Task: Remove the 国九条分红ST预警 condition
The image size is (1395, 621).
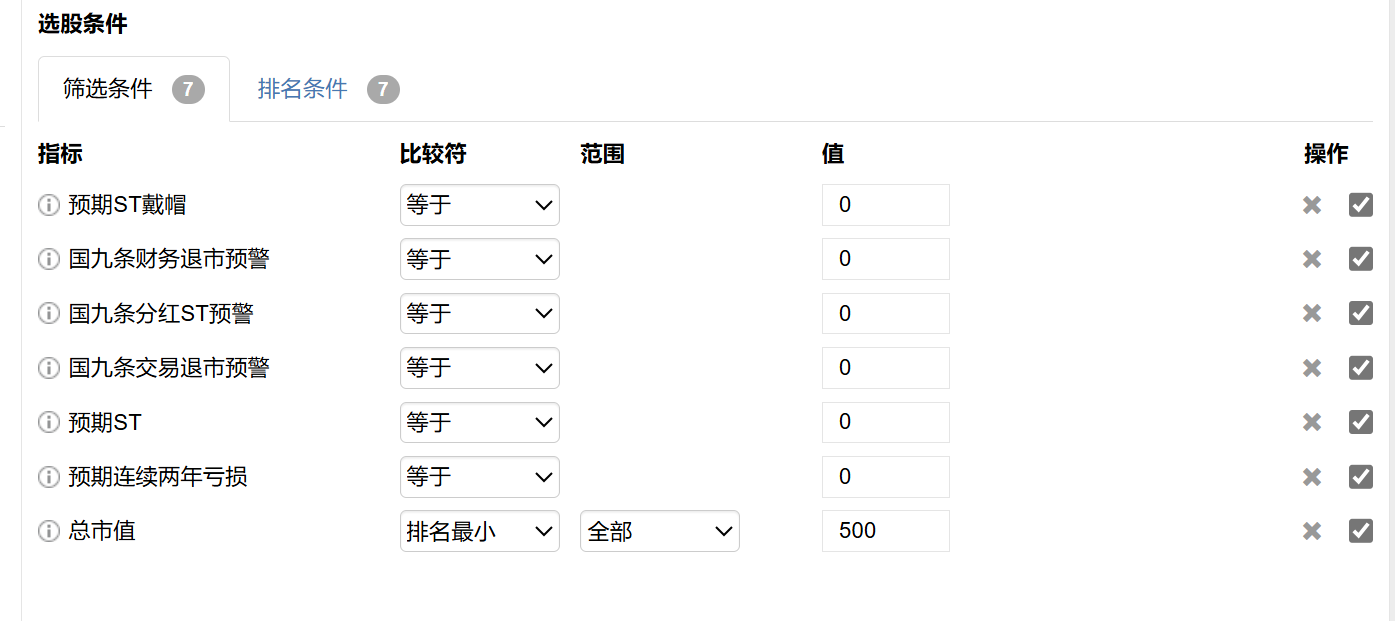Action: (1312, 314)
